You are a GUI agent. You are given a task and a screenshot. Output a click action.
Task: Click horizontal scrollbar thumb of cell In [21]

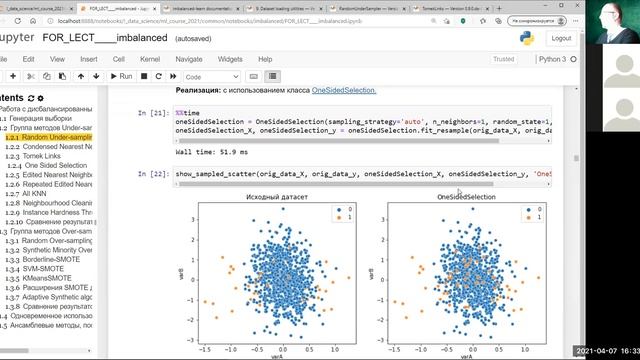pyautogui.click(x=339, y=141)
